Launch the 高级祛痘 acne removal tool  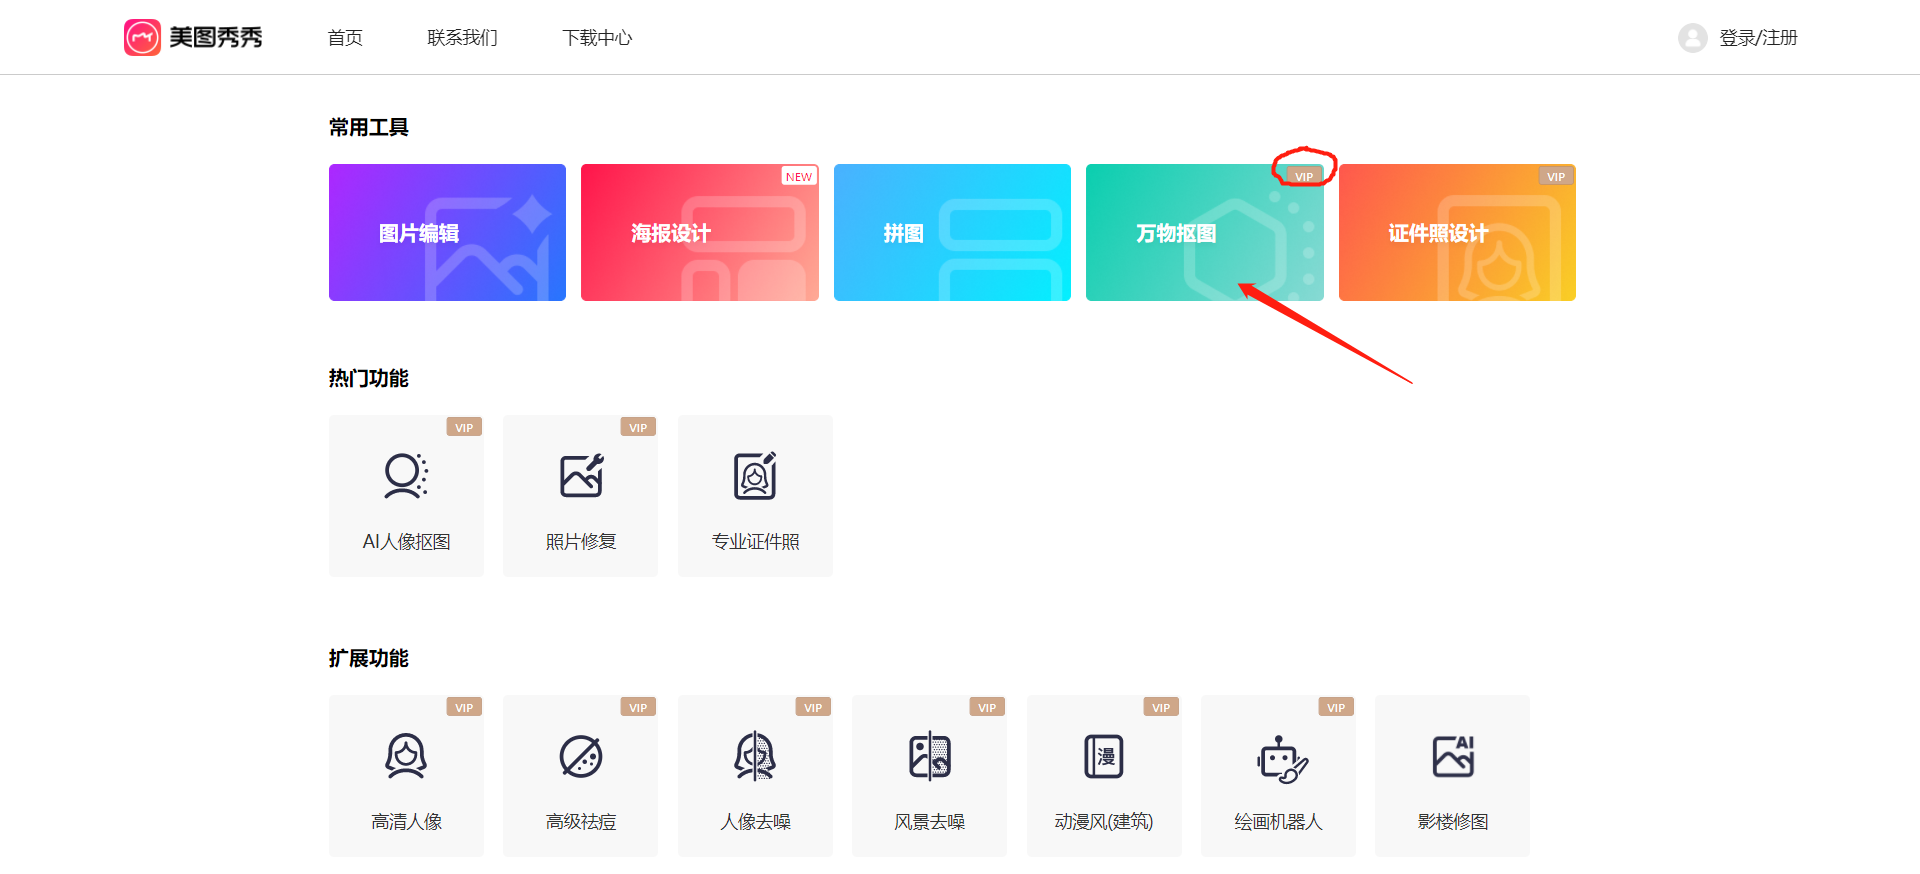pos(580,776)
